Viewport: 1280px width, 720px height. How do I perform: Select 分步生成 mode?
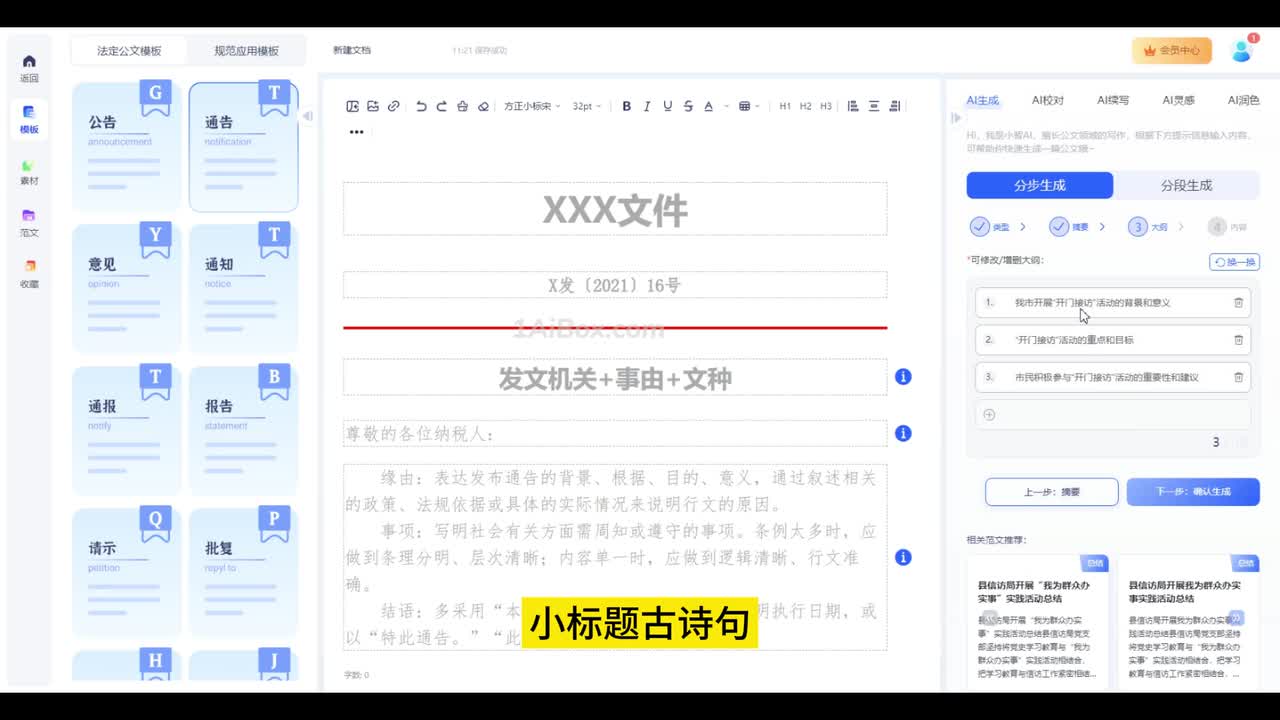(x=1039, y=185)
